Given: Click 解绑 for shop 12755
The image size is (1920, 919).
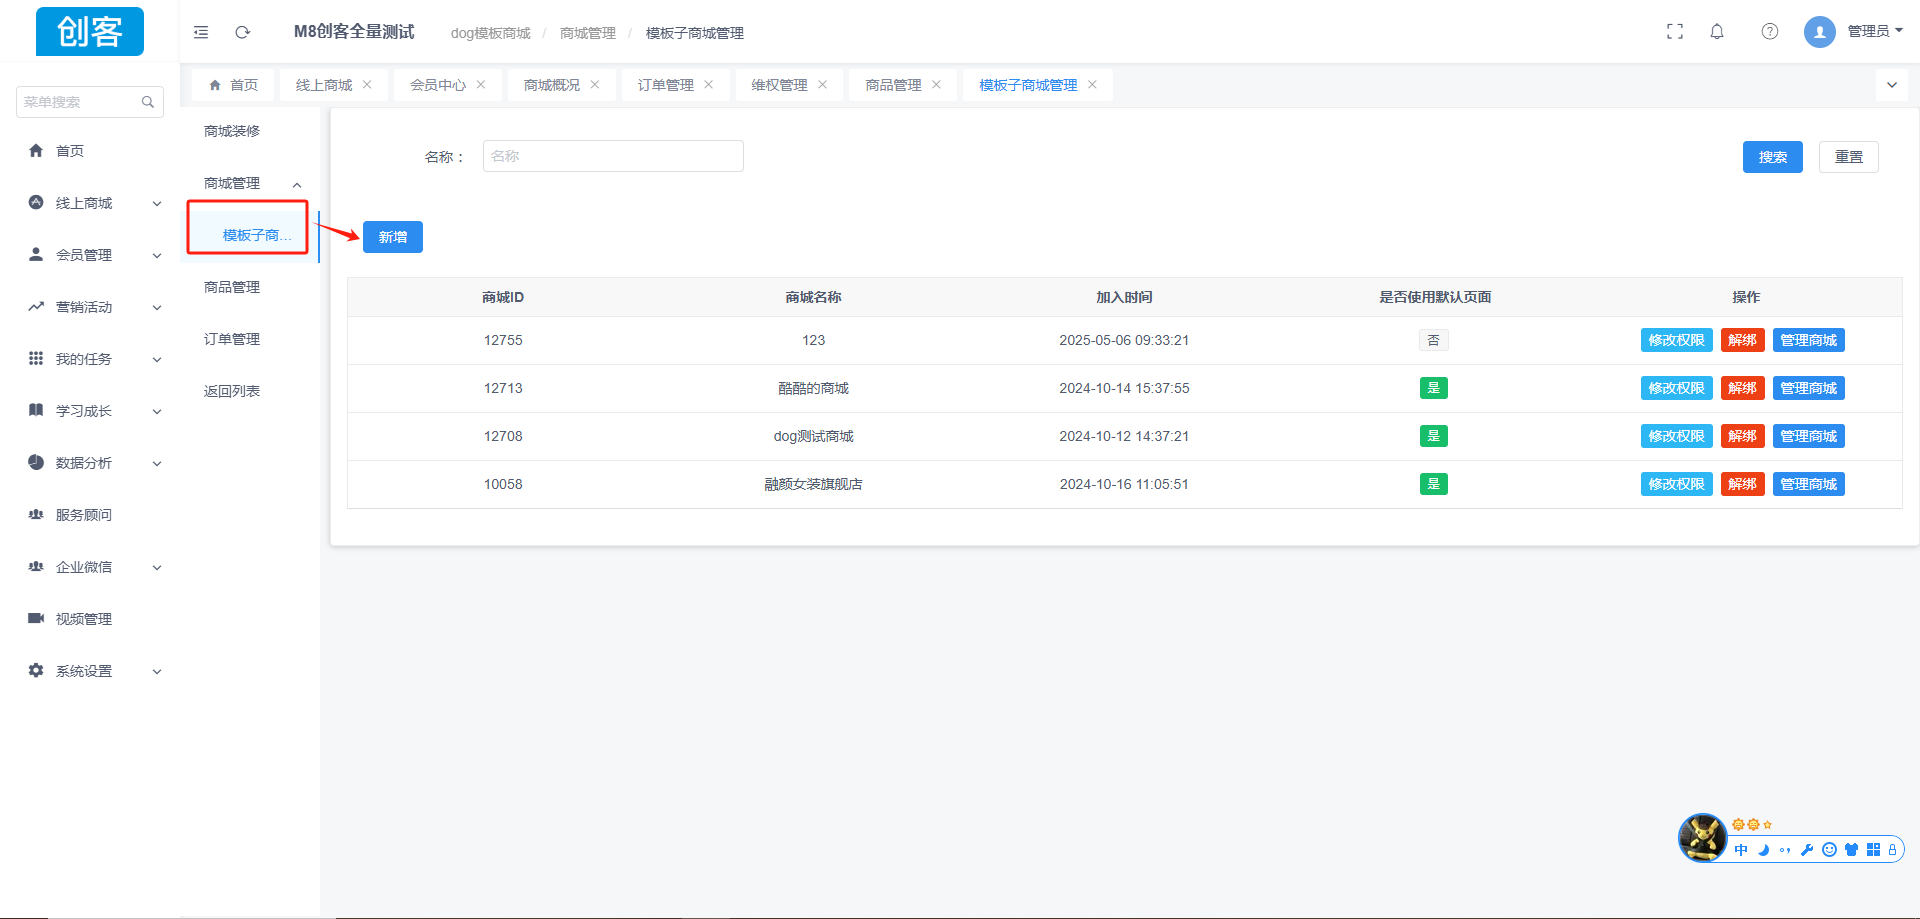Looking at the screenshot, I should [x=1742, y=340].
